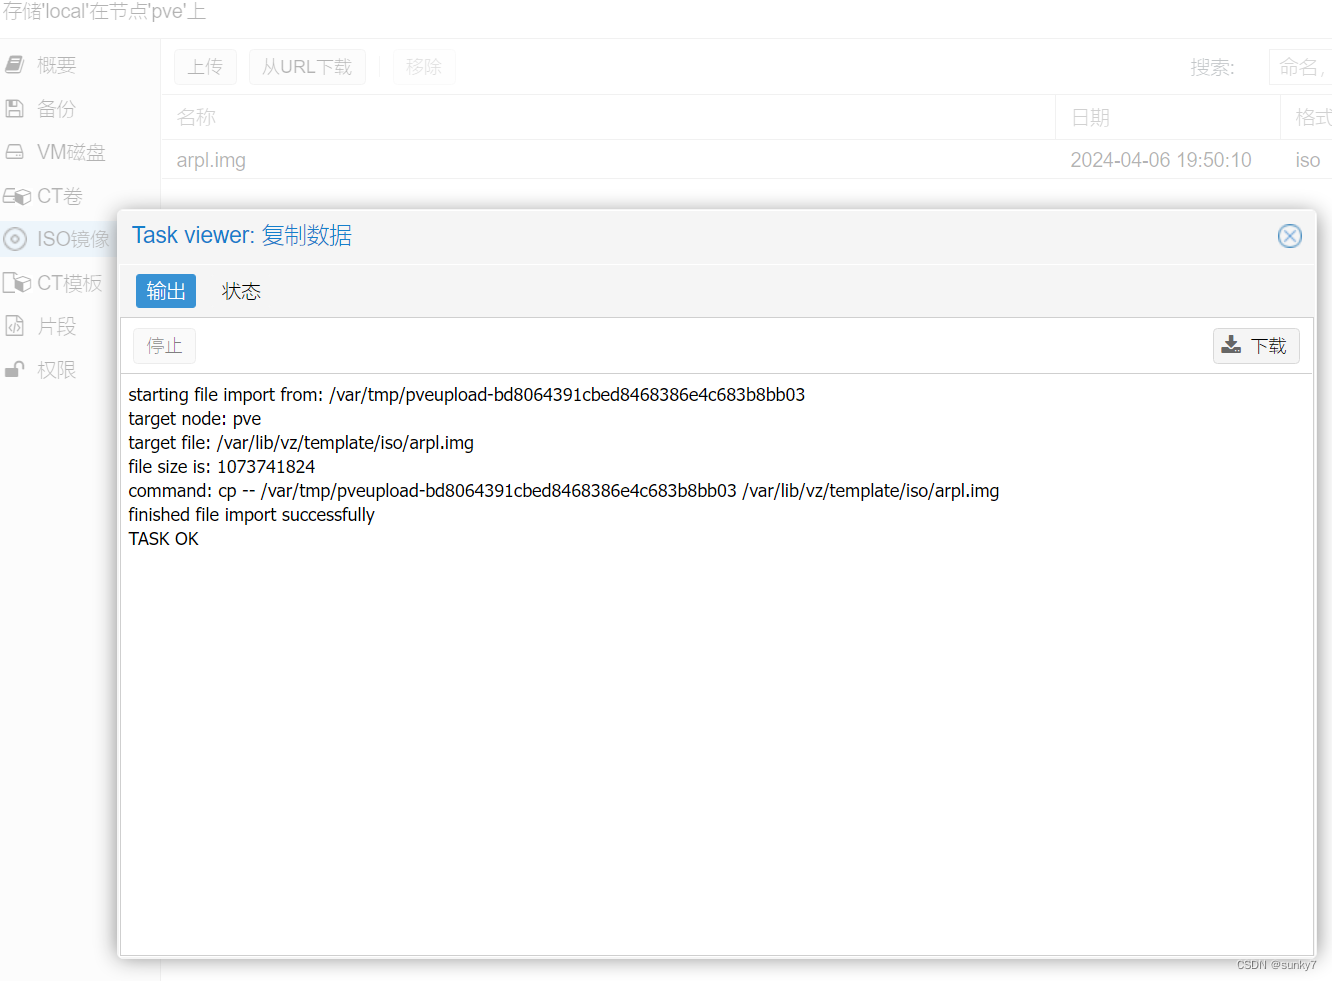Screen dimensions: 1332x981
Task: Click the iso format cell
Action: [x=1308, y=160]
